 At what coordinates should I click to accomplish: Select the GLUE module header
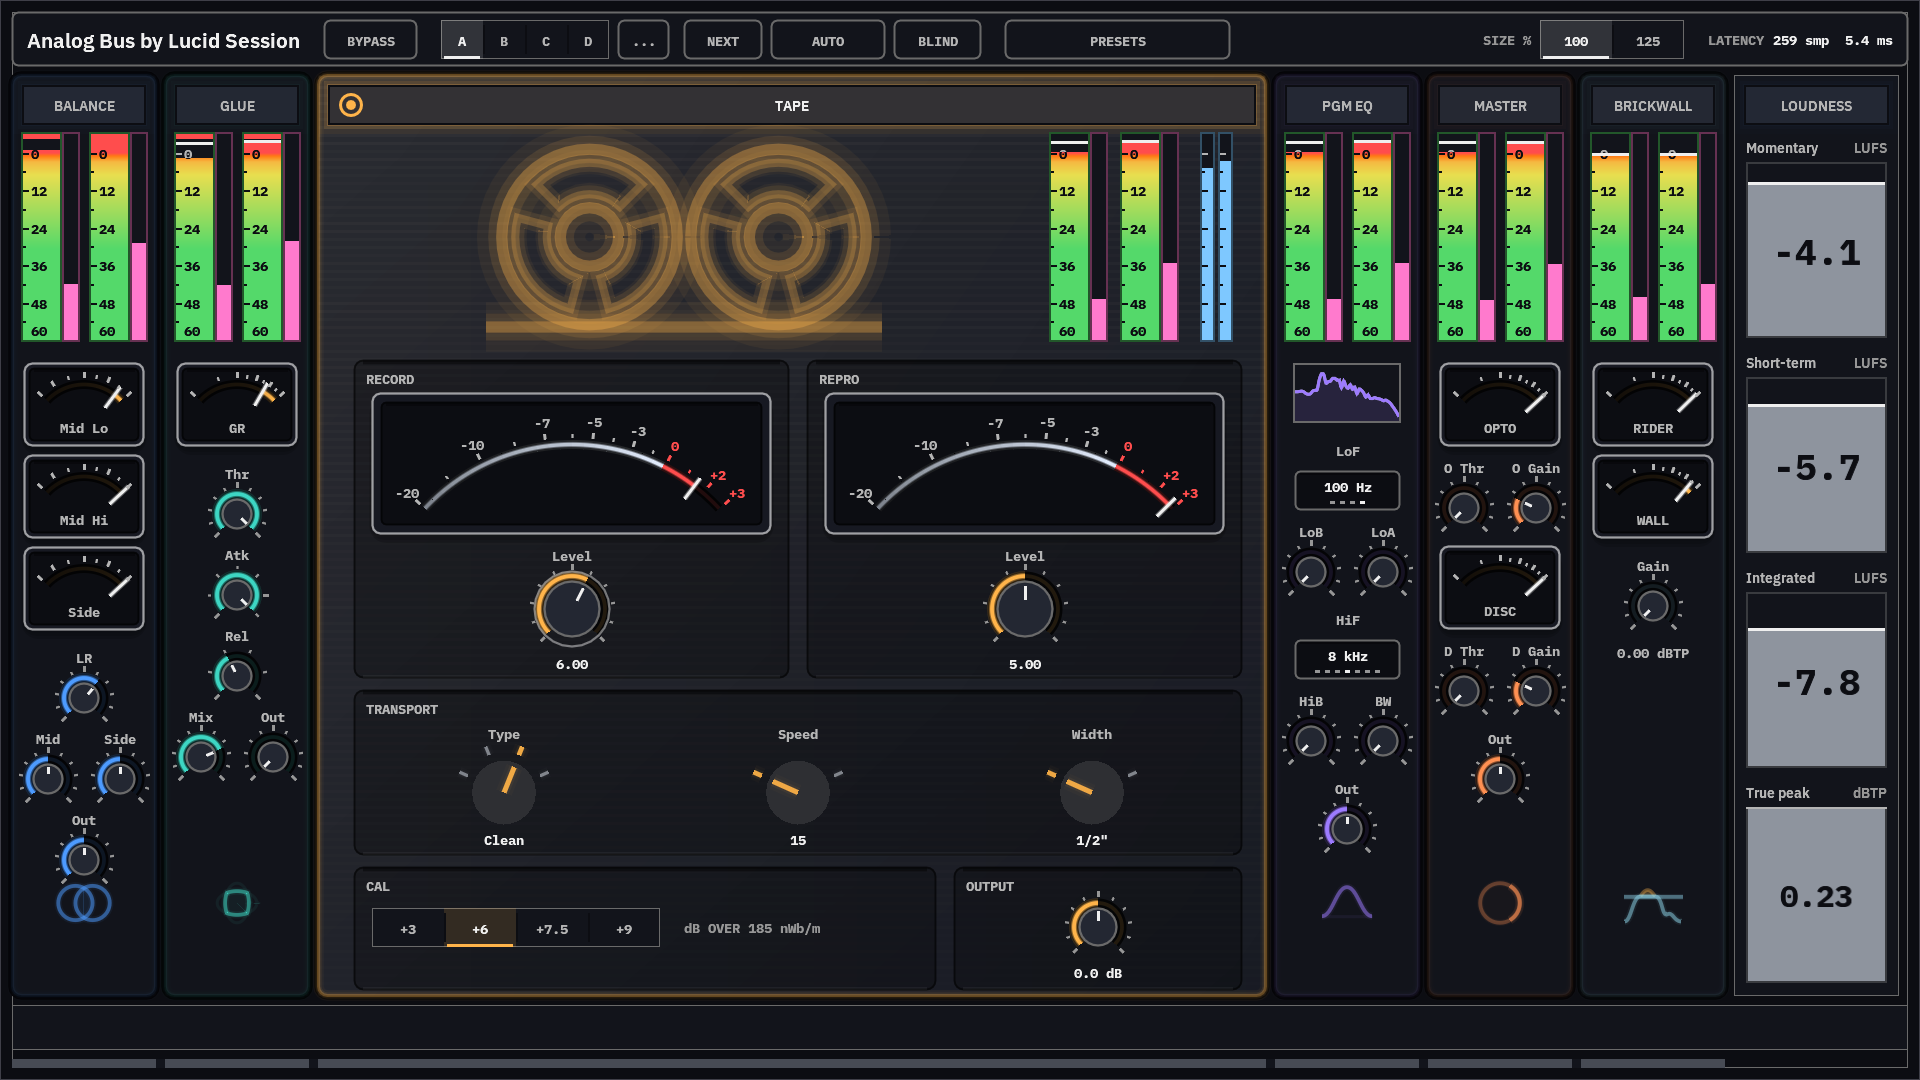237,105
